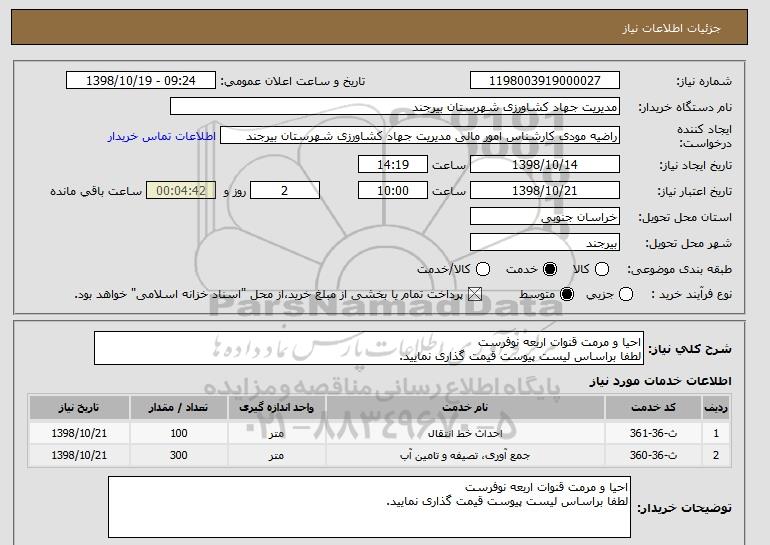Select the احداث خط انتقال service row
The height and width of the screenshot is (545, 770).
coord(379,433)
